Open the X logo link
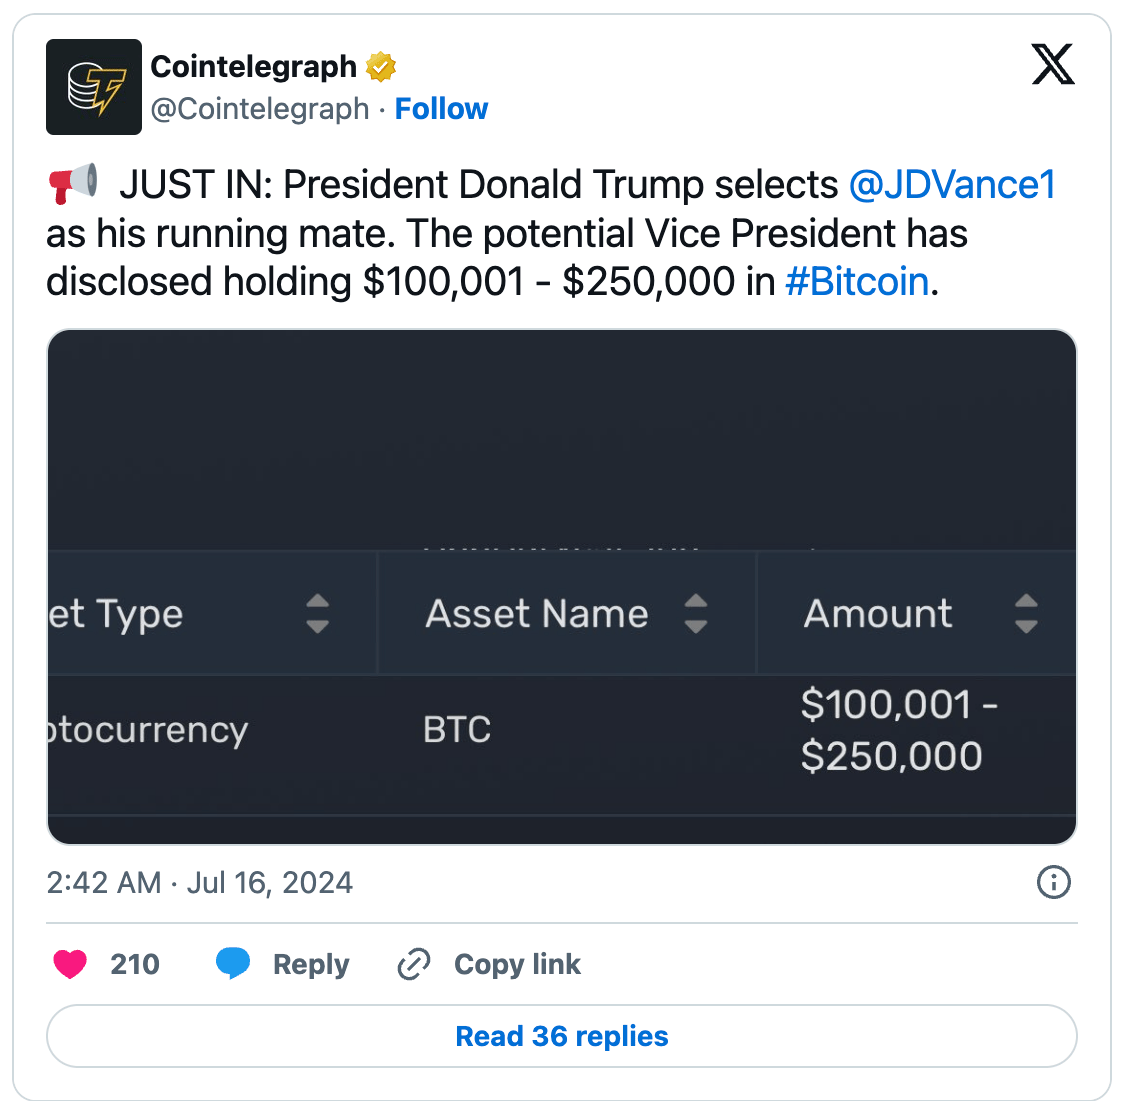Viewport: 1128px width, 1120px height. tap(1053, 65)
